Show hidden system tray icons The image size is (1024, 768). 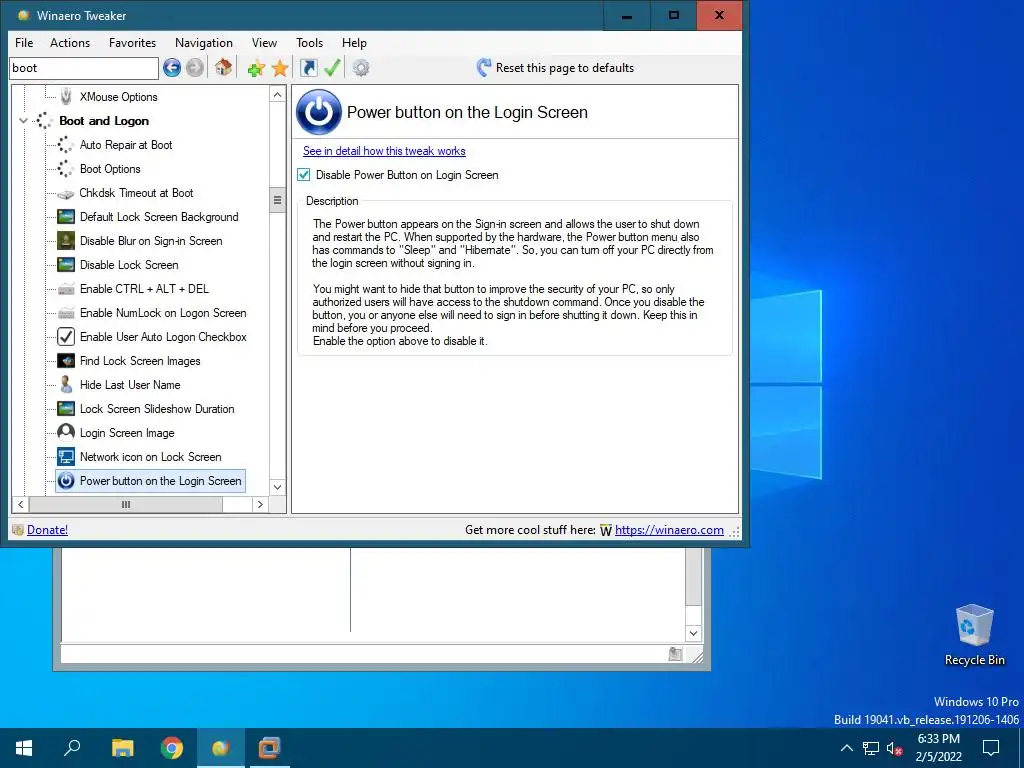pos(846,748)
